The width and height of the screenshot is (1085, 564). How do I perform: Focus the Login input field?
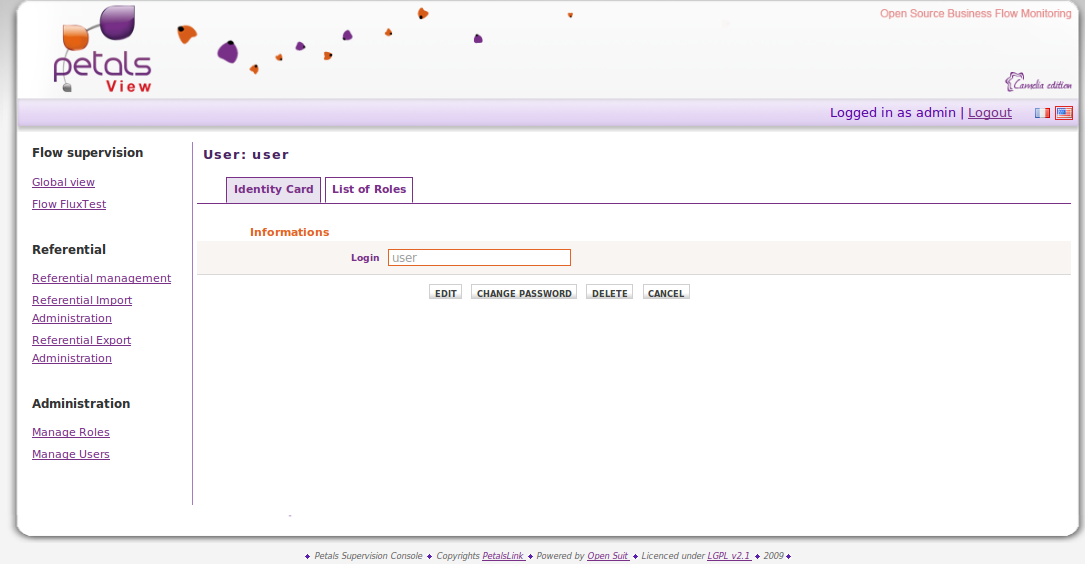click(479, 258)
